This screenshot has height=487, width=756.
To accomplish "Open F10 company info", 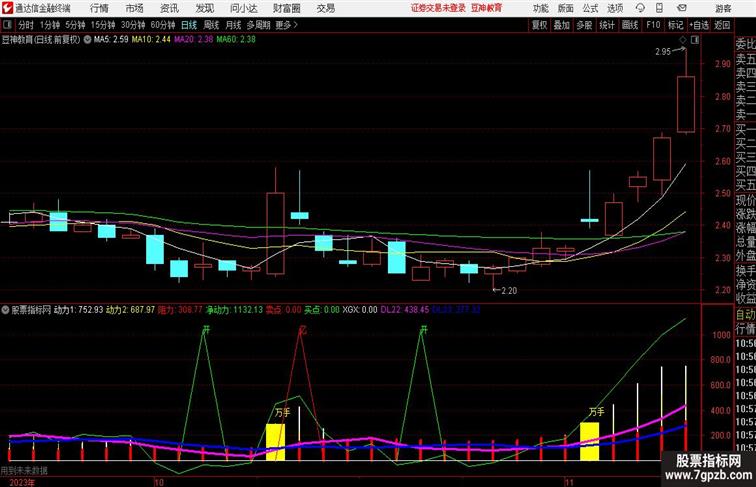I will point(653,25).
